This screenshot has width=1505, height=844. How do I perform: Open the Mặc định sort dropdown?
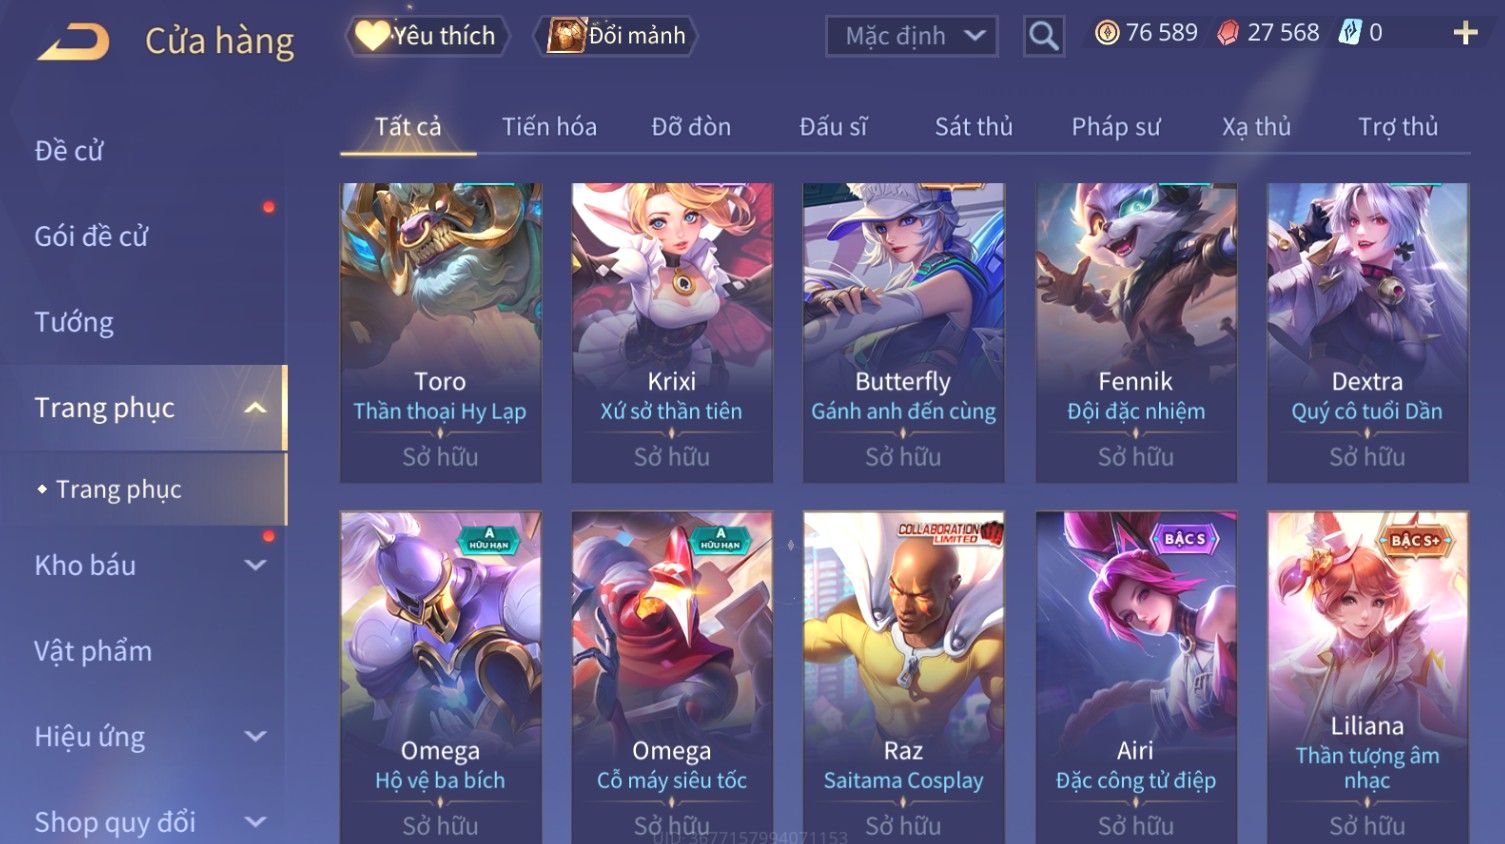912,37
